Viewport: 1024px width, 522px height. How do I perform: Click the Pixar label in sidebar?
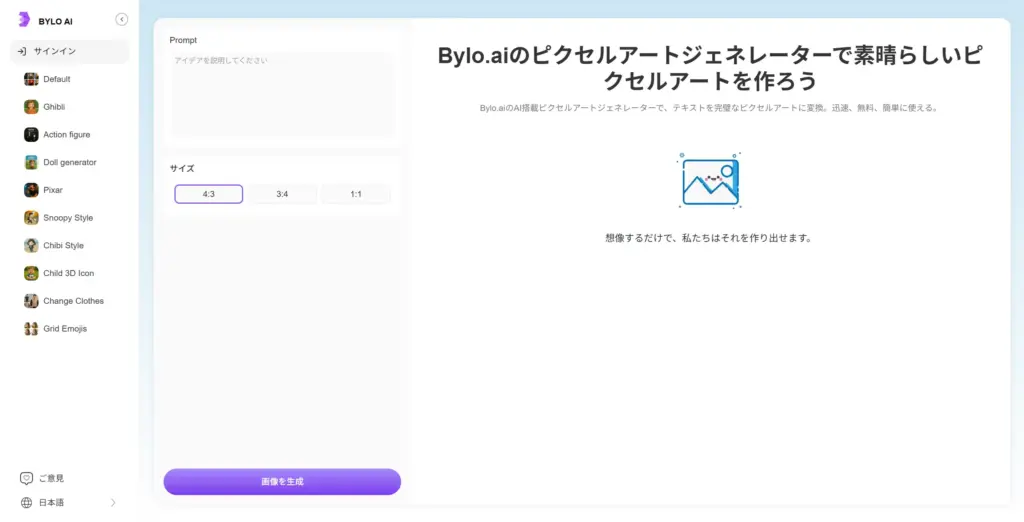[x=53, y=190]
